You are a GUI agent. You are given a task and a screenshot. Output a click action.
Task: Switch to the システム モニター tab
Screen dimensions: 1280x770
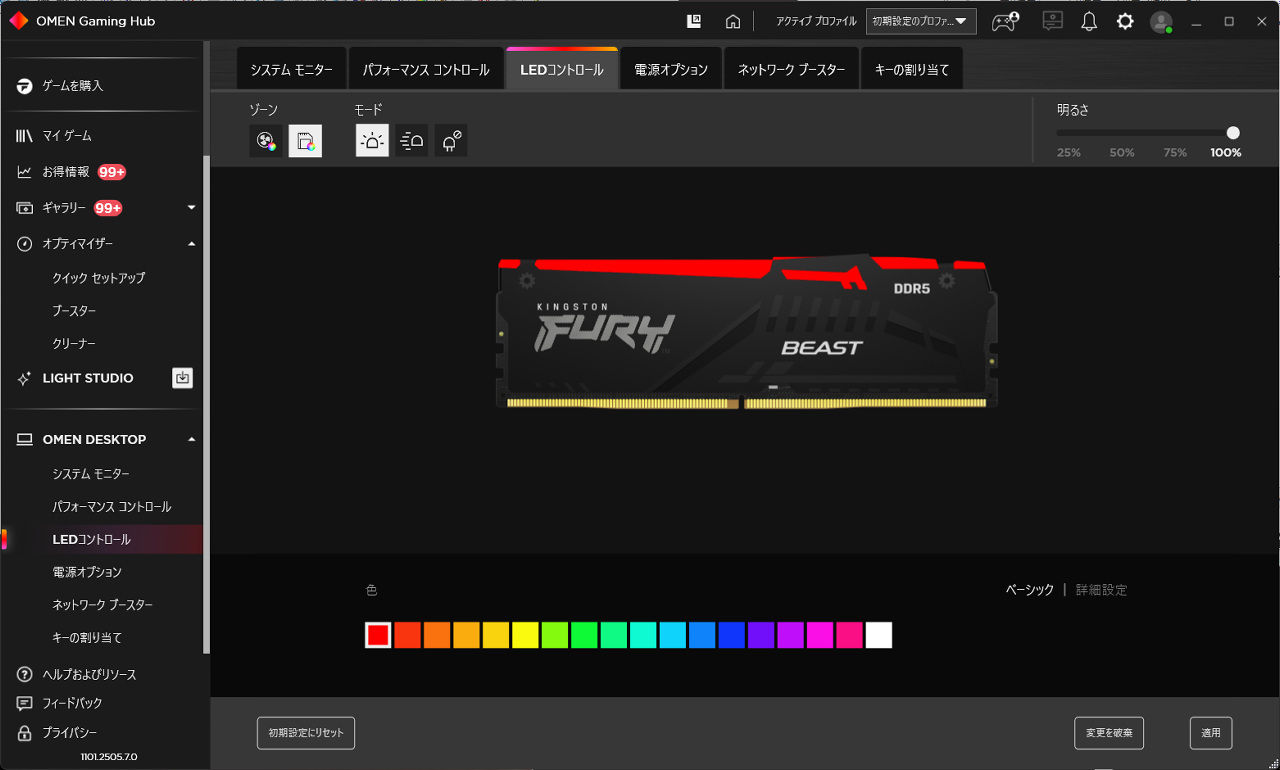click(291, 68)
